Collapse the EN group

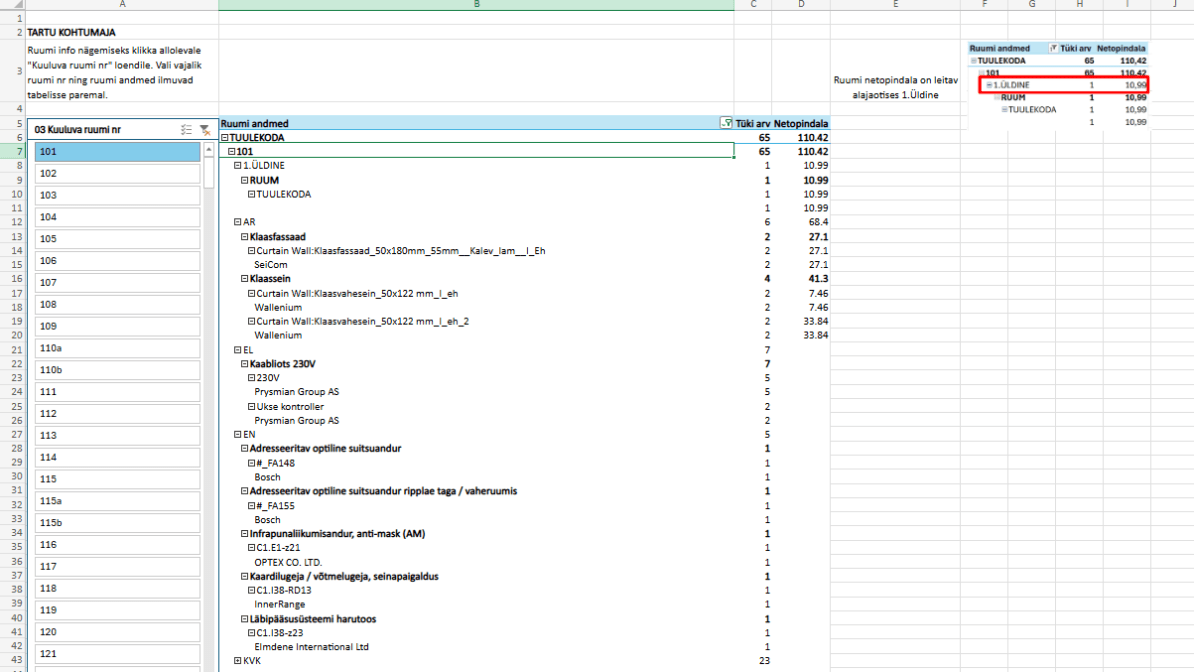click(x=237, y=434)
